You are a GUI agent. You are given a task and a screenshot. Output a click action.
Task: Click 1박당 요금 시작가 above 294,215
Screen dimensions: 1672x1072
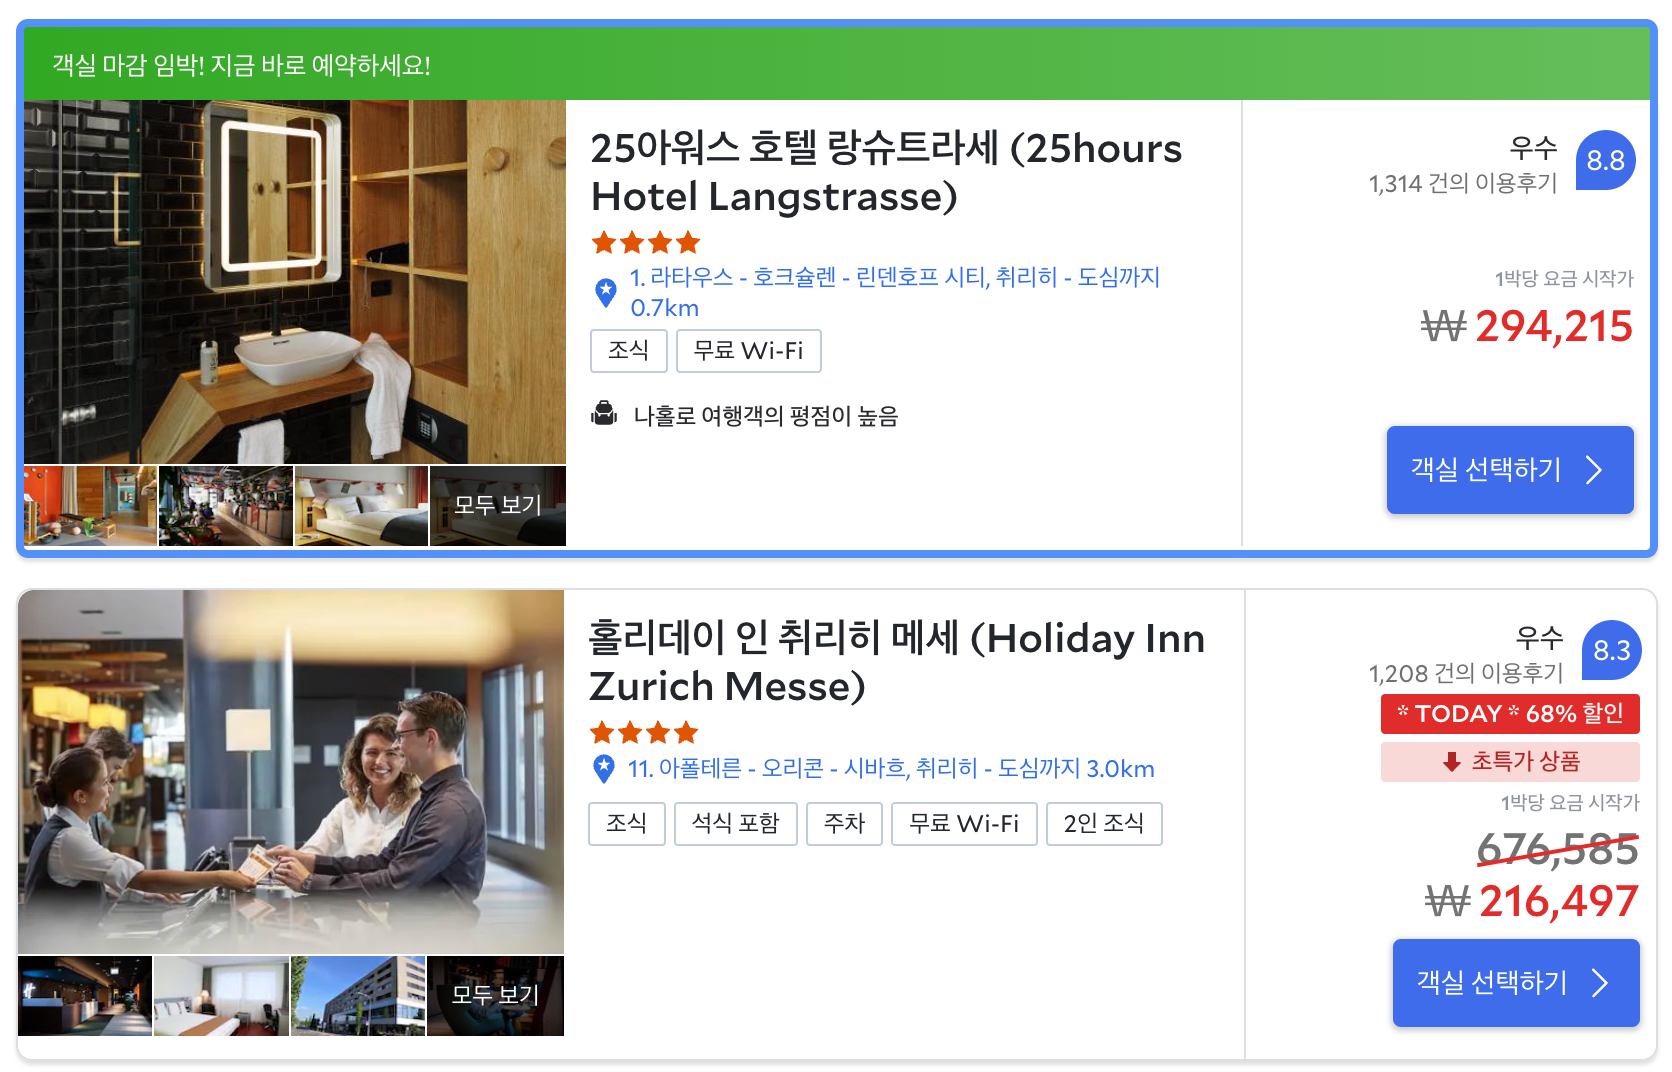tap(1564, 278)
